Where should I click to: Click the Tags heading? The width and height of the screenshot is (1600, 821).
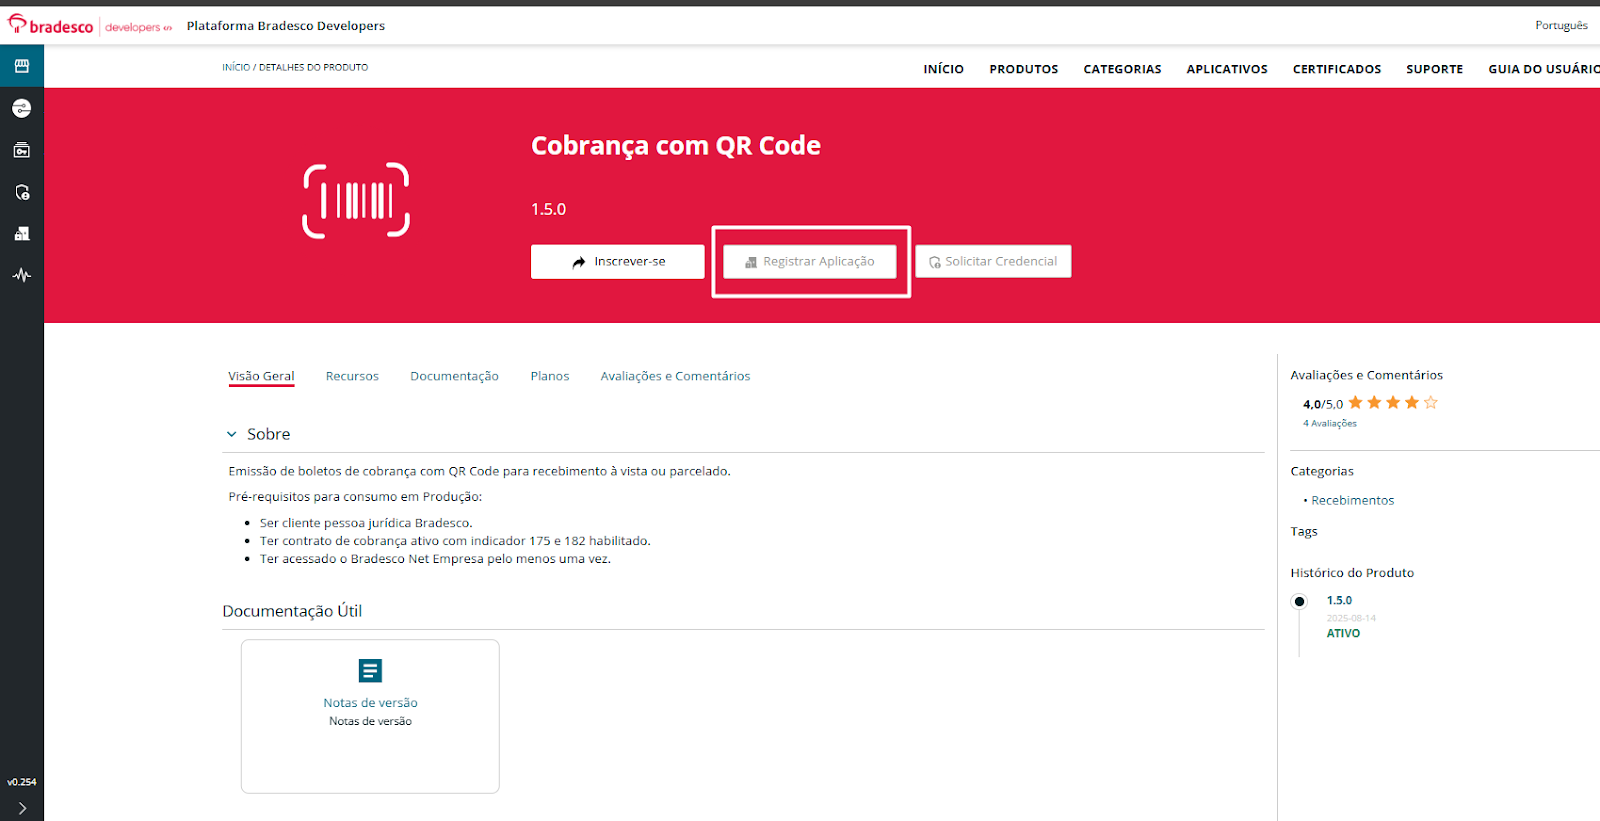click(1303, 532)
